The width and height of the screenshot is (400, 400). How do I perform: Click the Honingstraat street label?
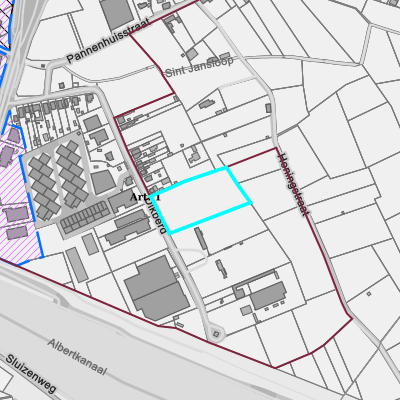click(293, 185)
